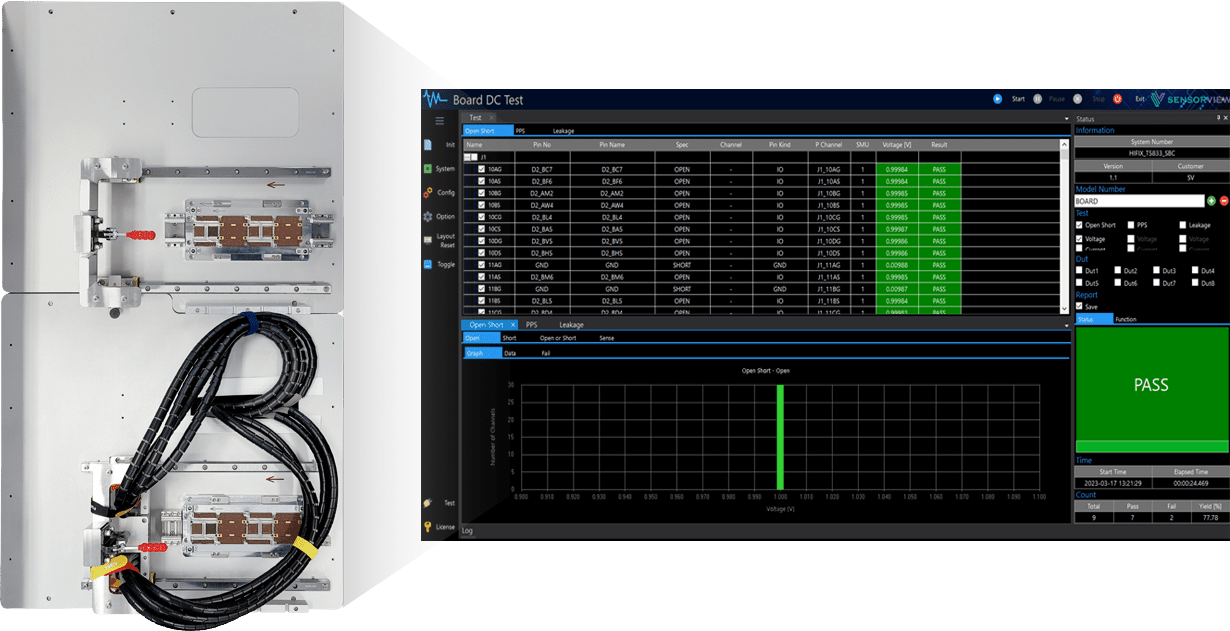Click the Board DC Test waveform logo
This screenshot has height=631, width=1230.
click(435, 99)
